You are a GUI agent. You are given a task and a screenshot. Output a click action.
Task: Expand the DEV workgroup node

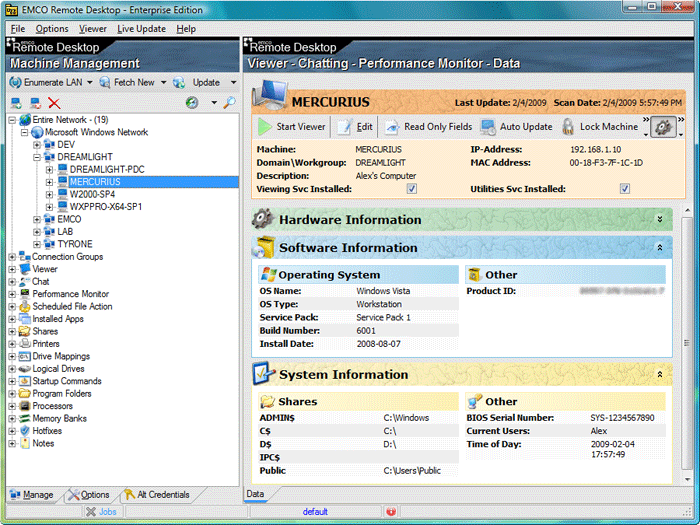[x=37, y=145]
